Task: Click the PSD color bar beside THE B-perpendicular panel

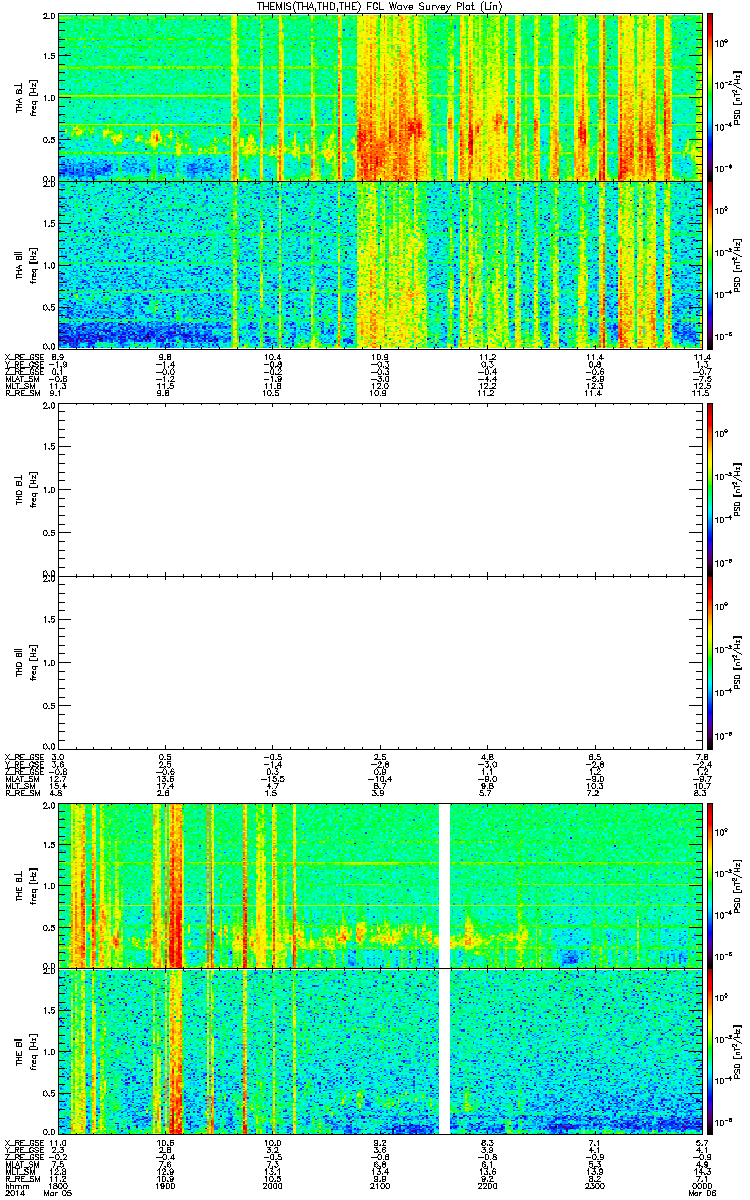Action: tap(711, 885)
